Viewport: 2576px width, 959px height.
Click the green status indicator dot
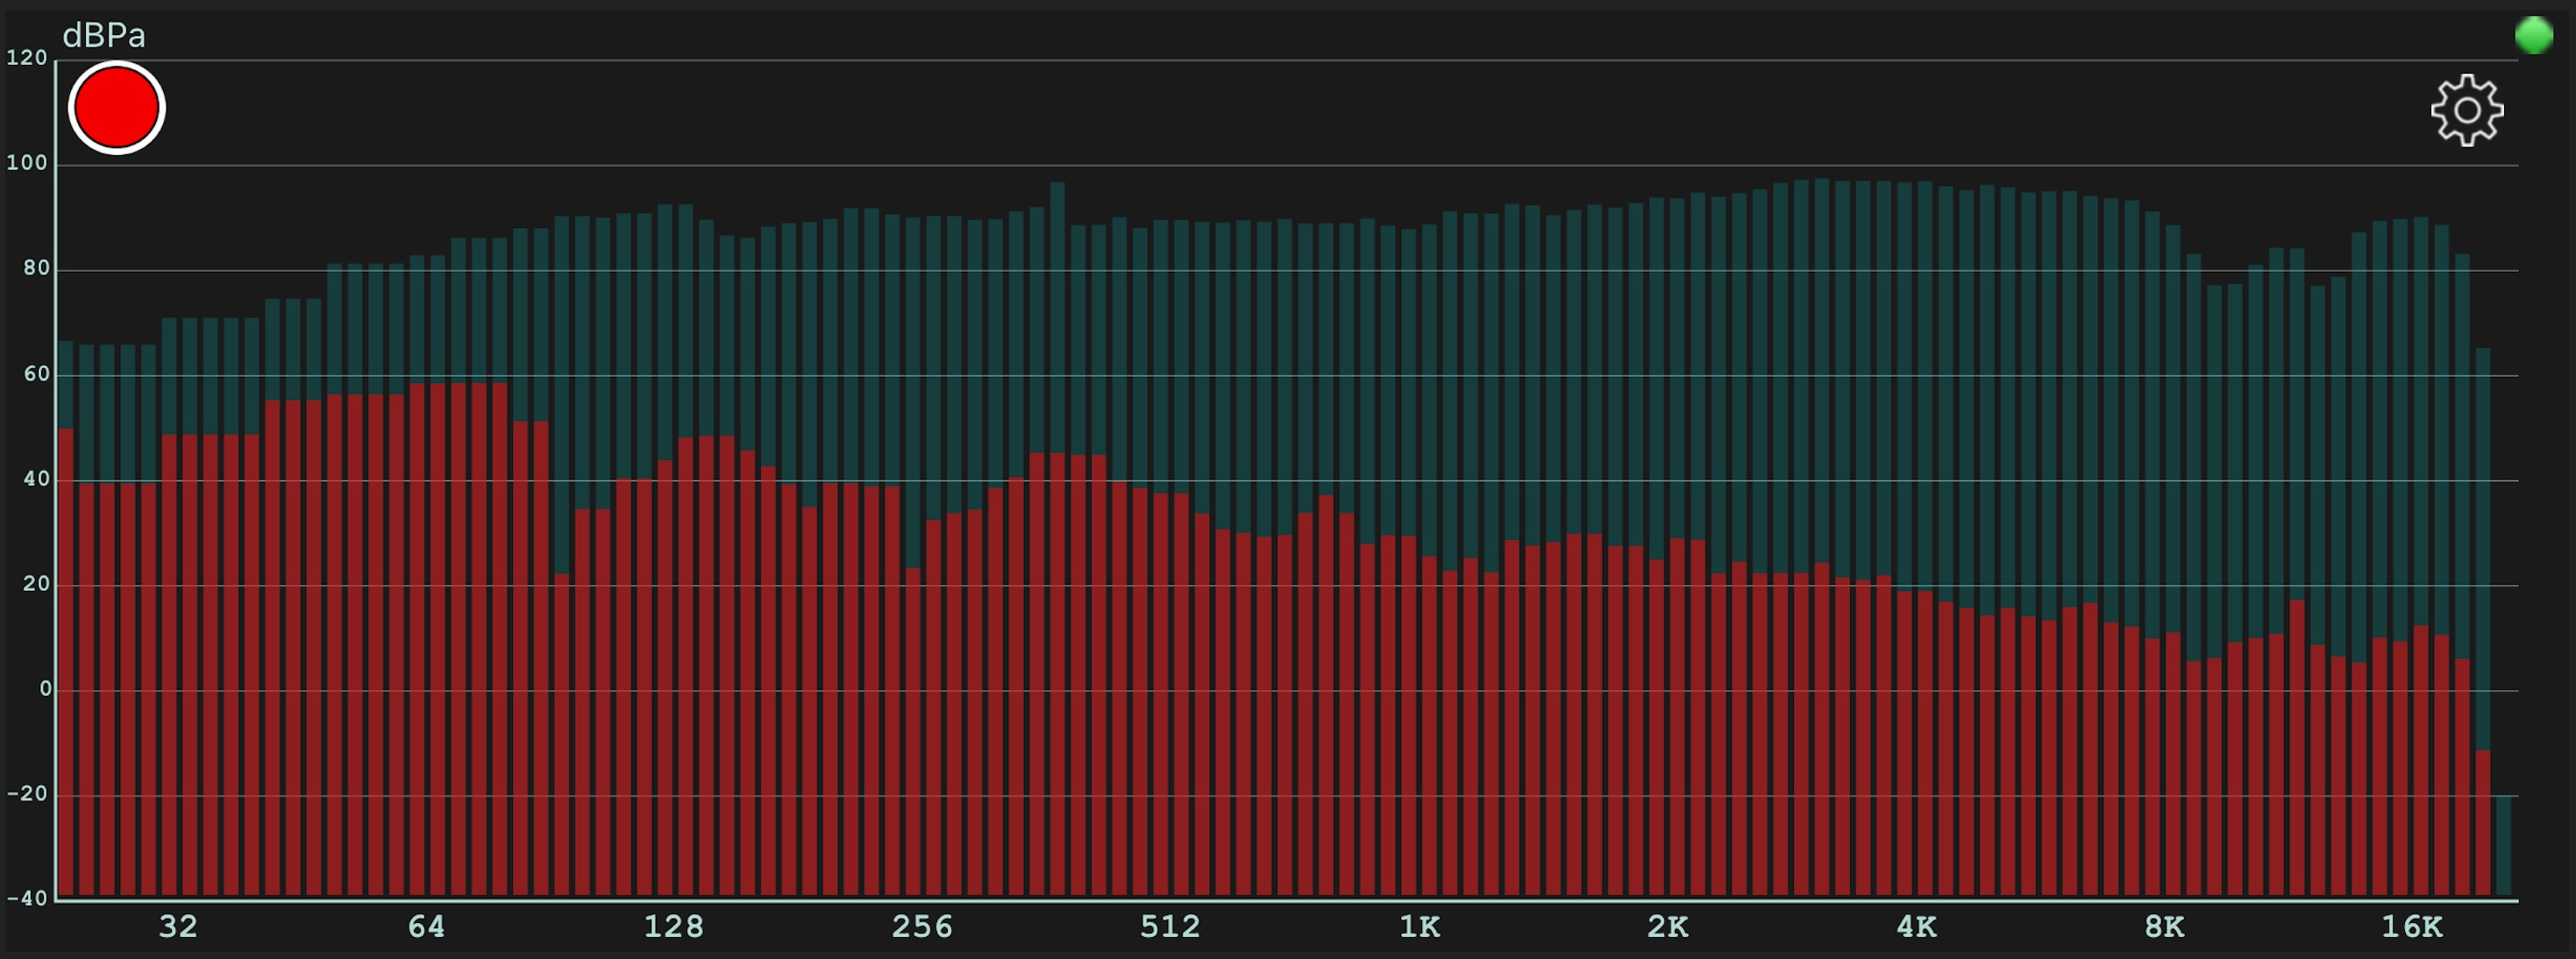2533,35
